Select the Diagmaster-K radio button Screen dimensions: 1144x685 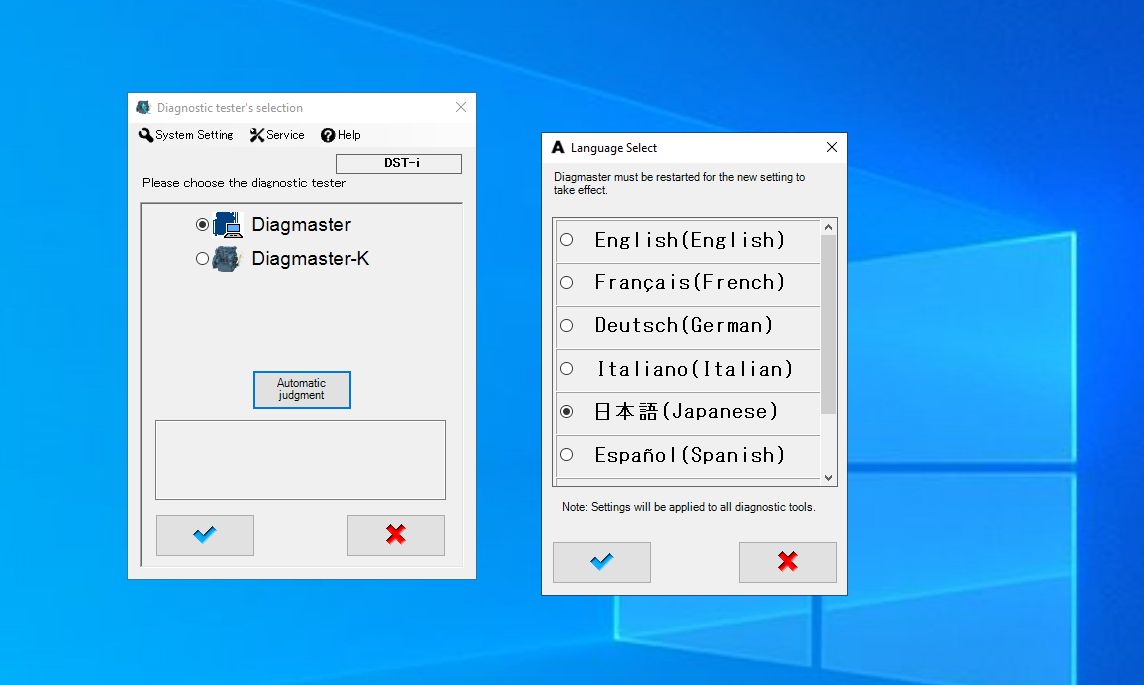click(202, 258)
